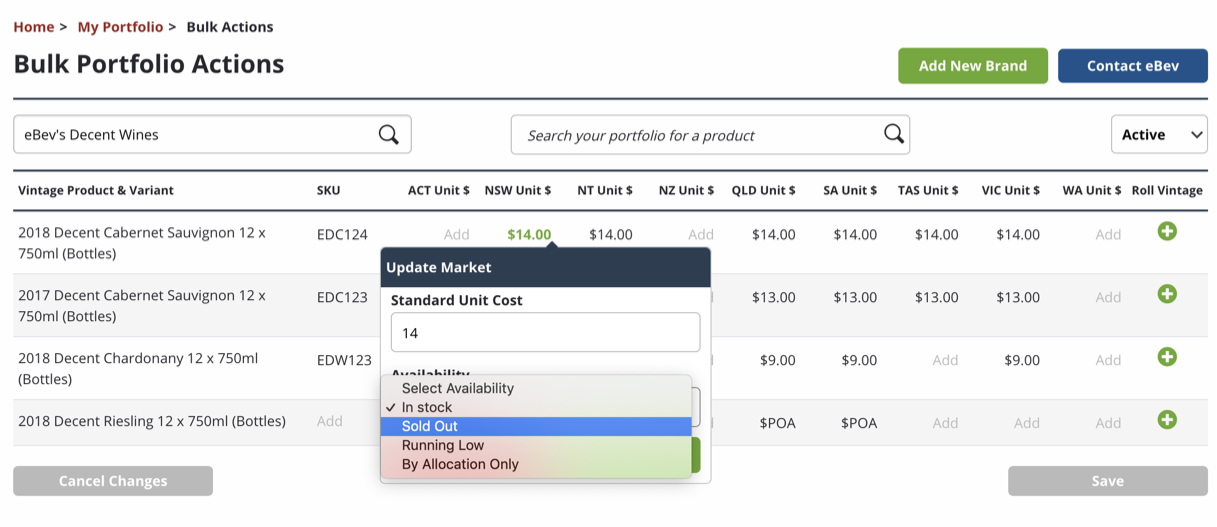This screenshot has width=1217, height=527.
Task: Roll vintage for 2018 Decent Chardonany
Action: click(x=1166, y=357)
